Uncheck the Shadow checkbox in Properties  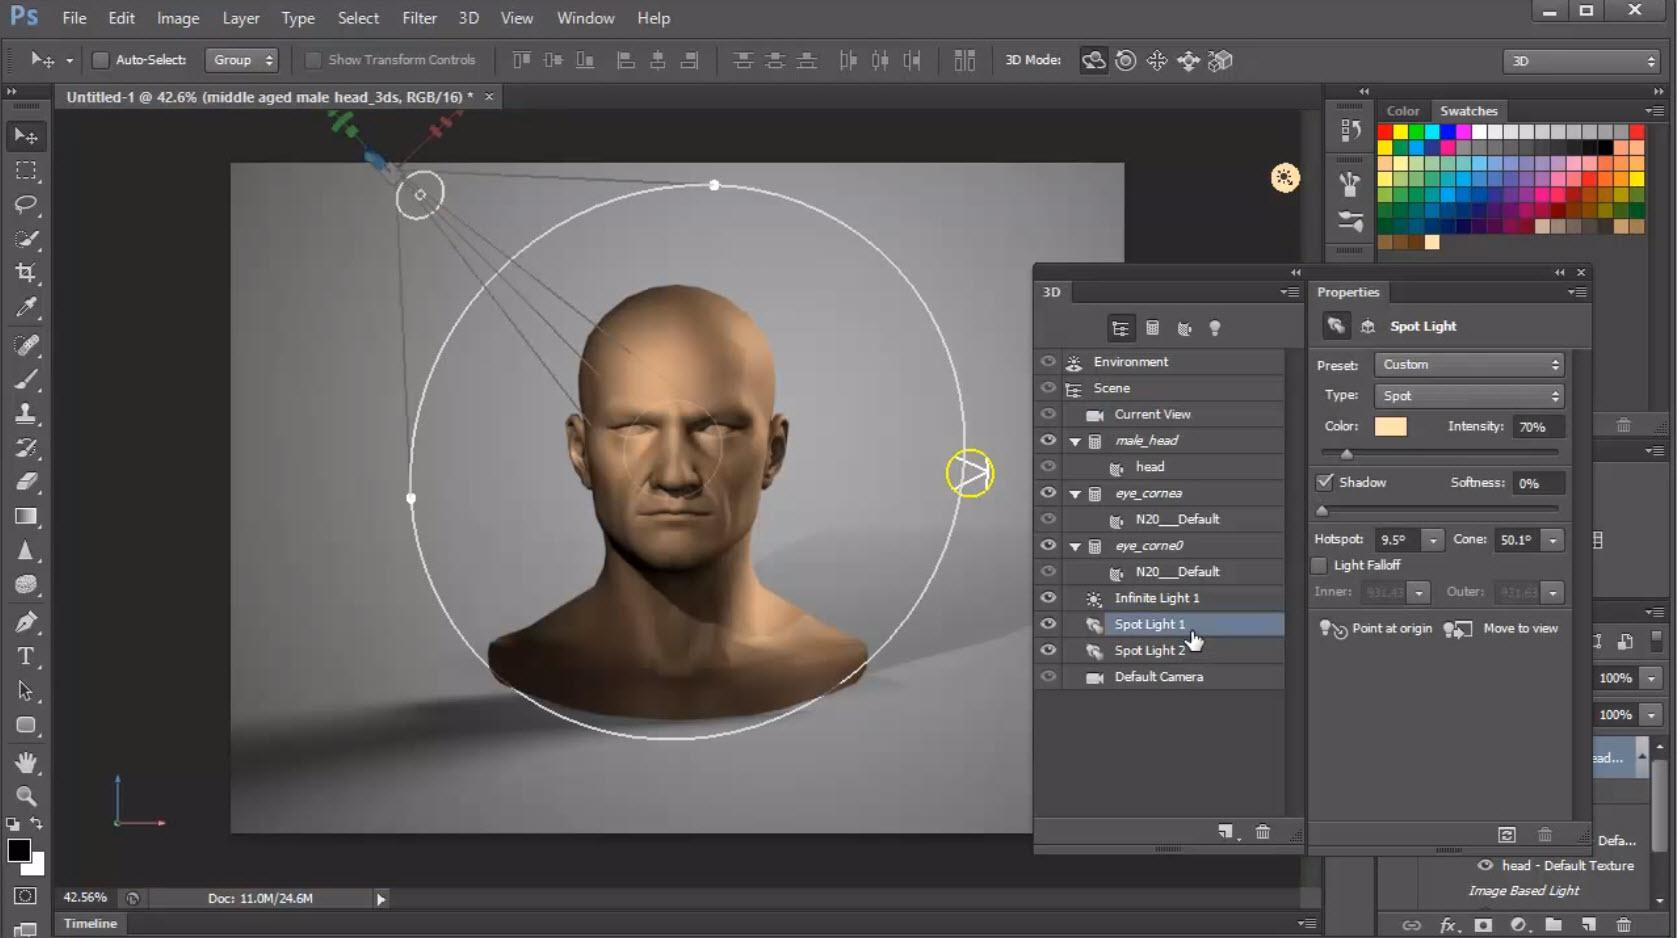tap(1325, 482)
